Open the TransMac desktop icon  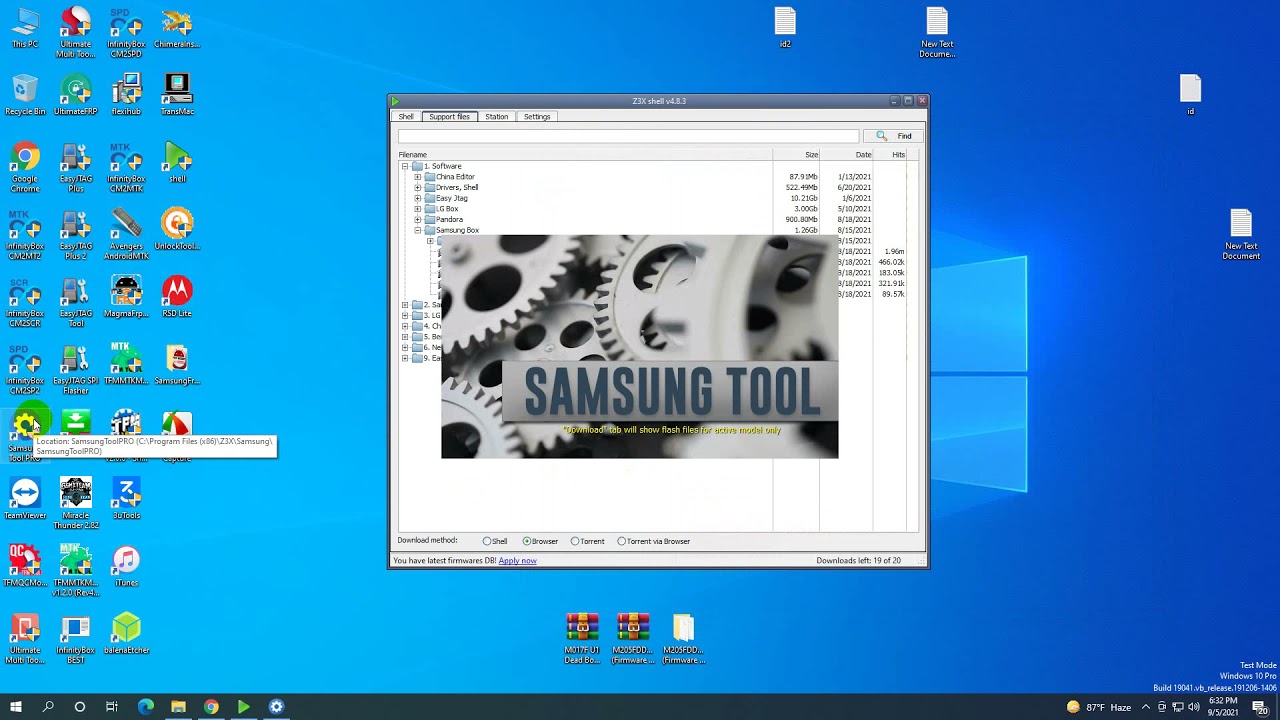tap(177, 95)
